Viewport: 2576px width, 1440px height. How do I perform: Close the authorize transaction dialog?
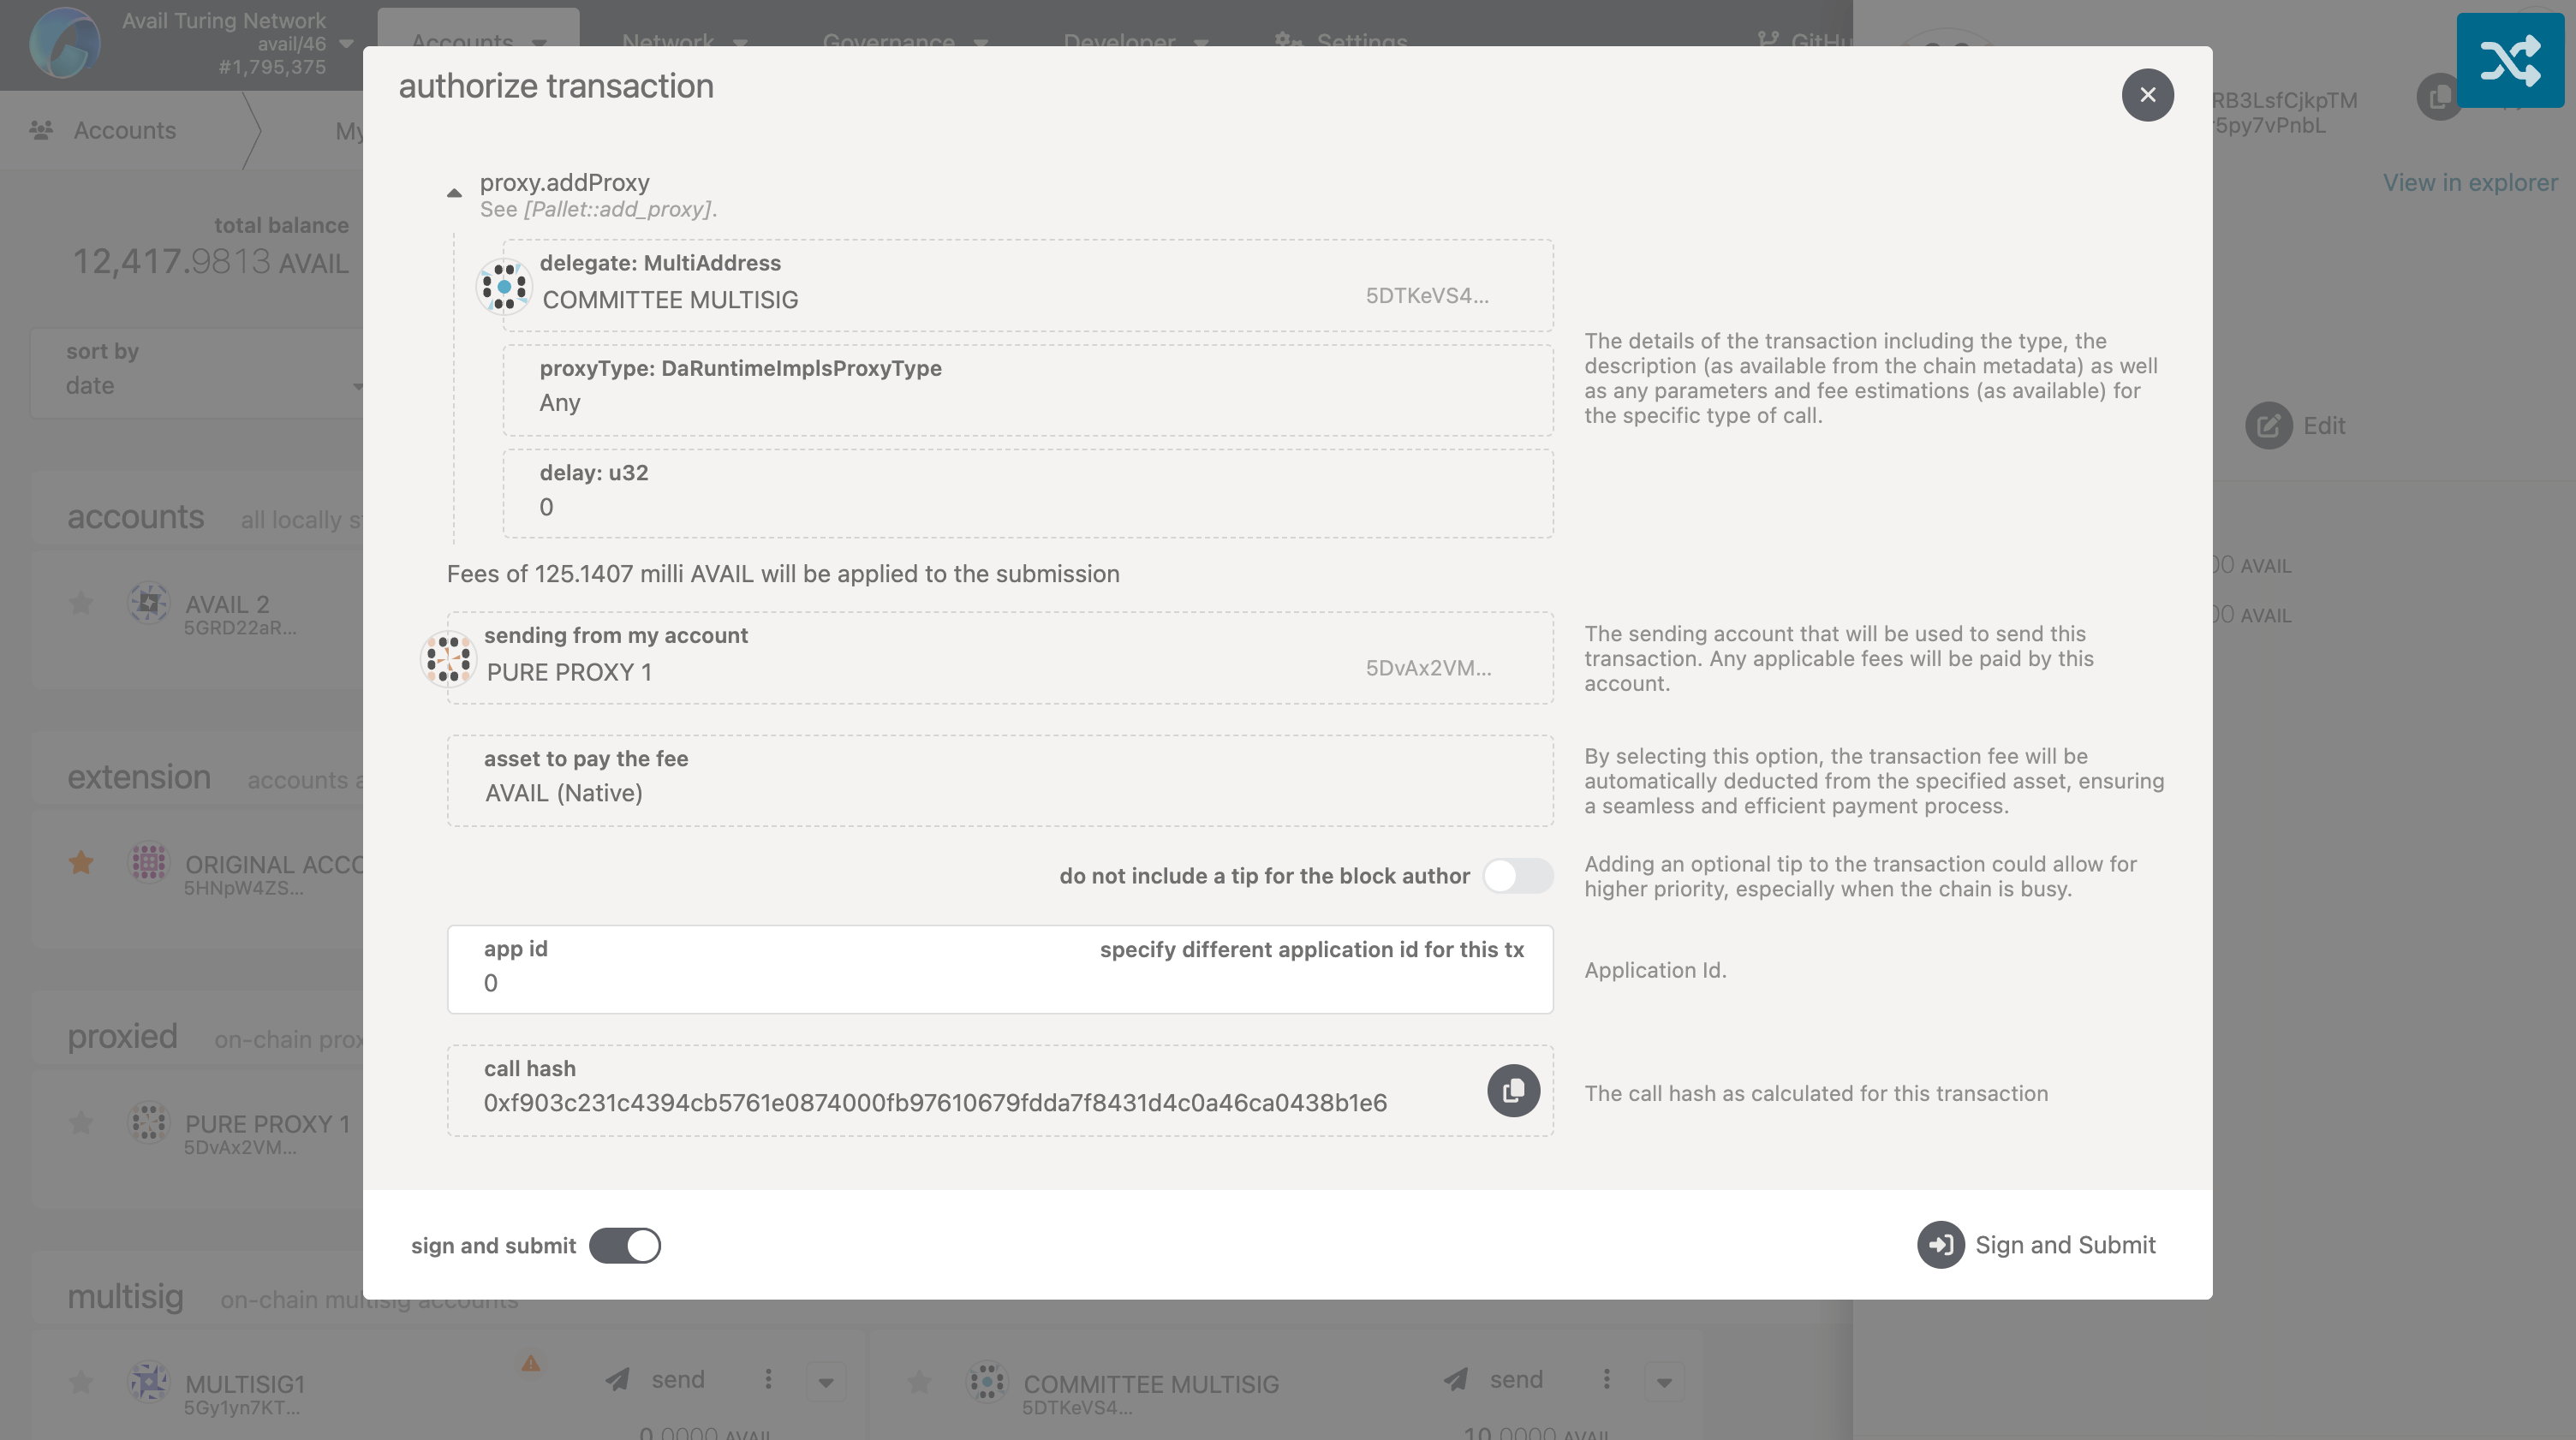2147,95
